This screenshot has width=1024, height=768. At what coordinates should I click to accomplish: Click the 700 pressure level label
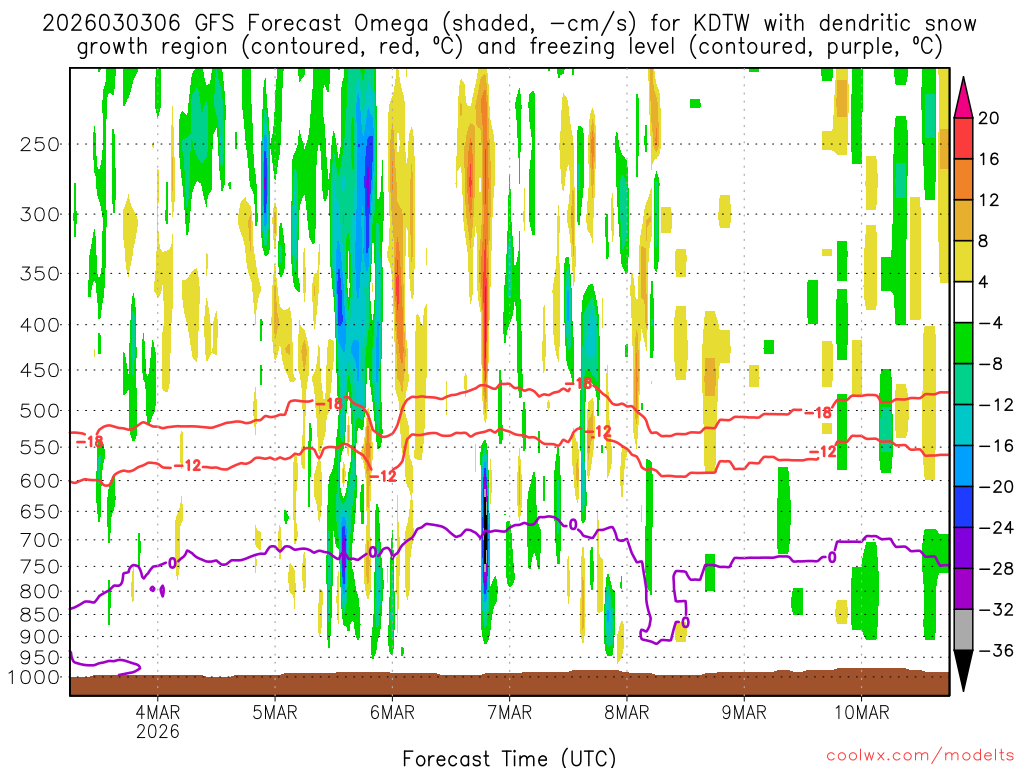click(40, 541)
